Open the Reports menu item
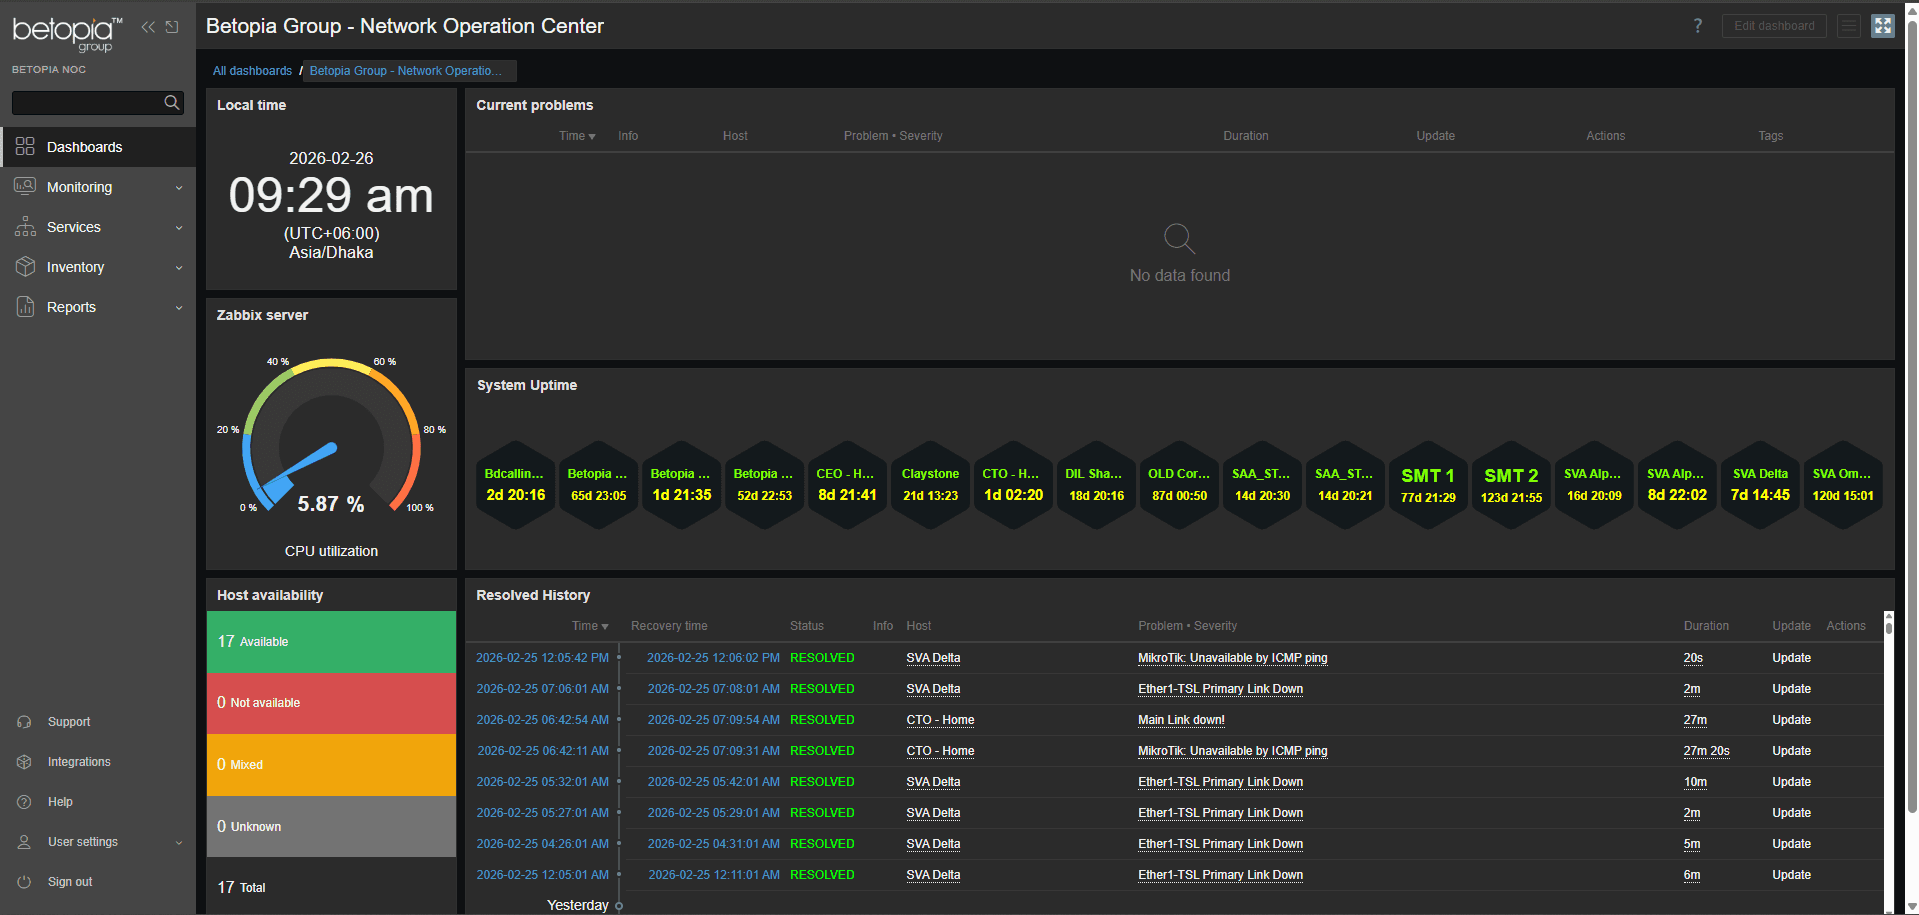The width and height of the screenshot is (1919, 915). point(98,307)
